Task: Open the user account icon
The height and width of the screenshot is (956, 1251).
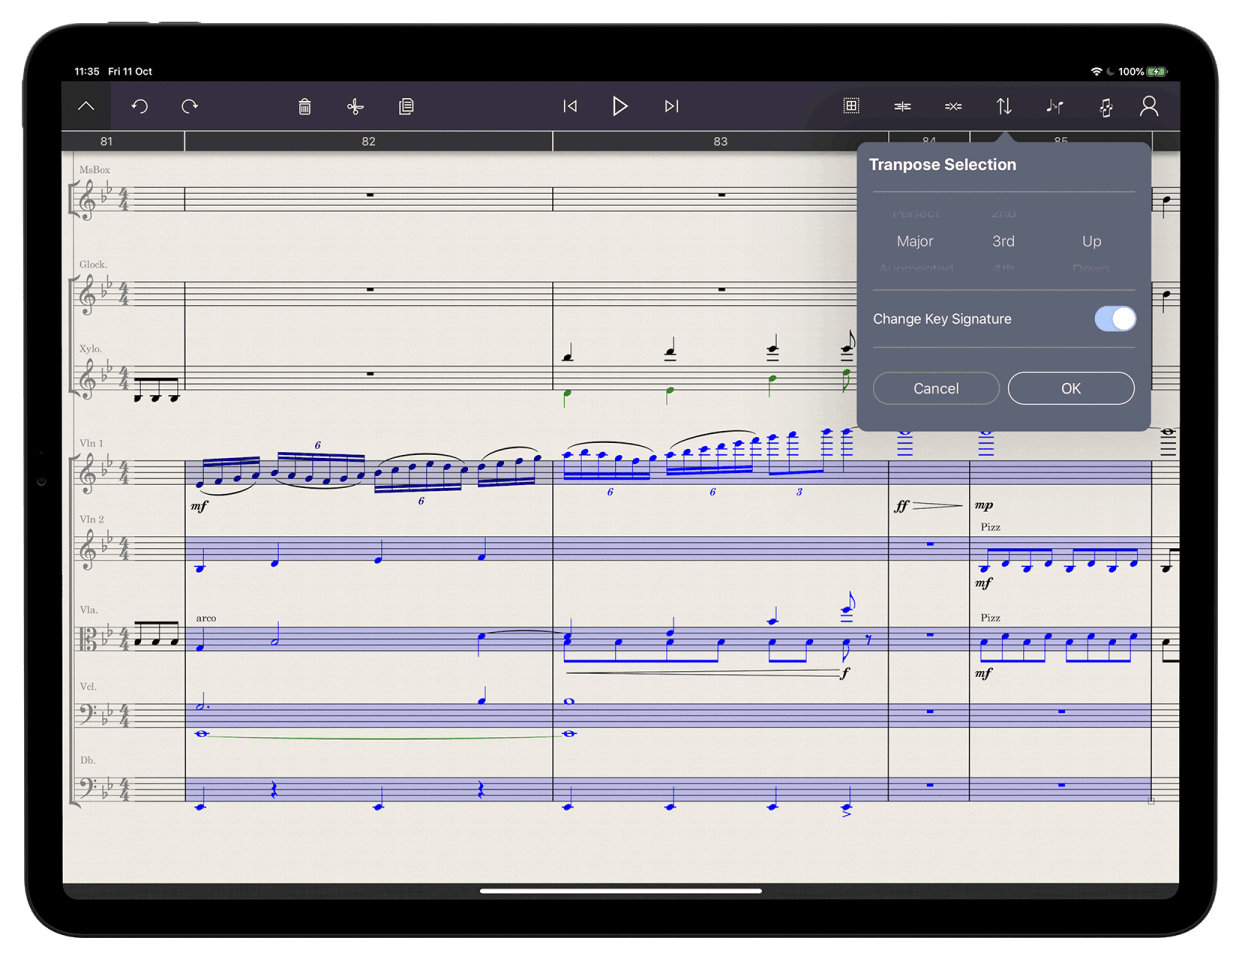Action: [1148, 107]
